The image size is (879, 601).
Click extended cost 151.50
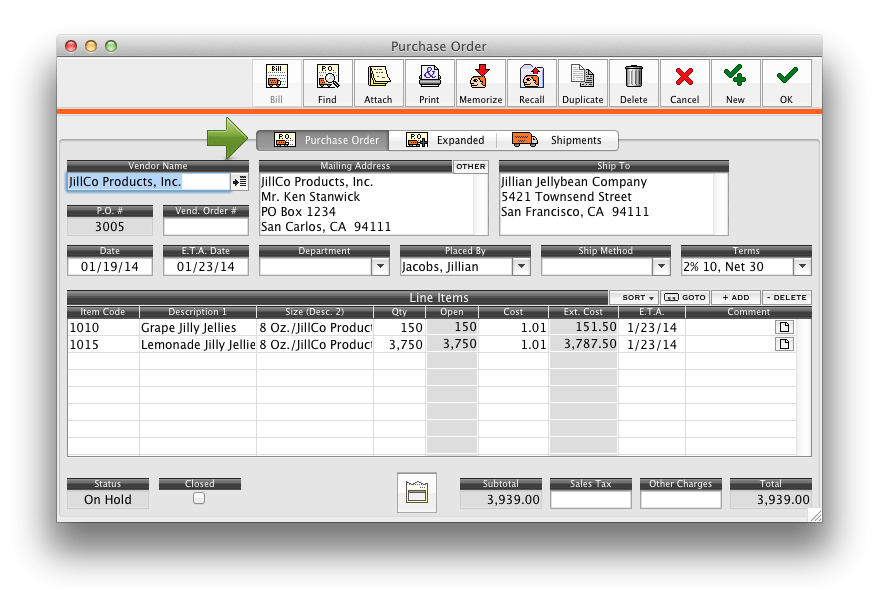coord(584,327)
